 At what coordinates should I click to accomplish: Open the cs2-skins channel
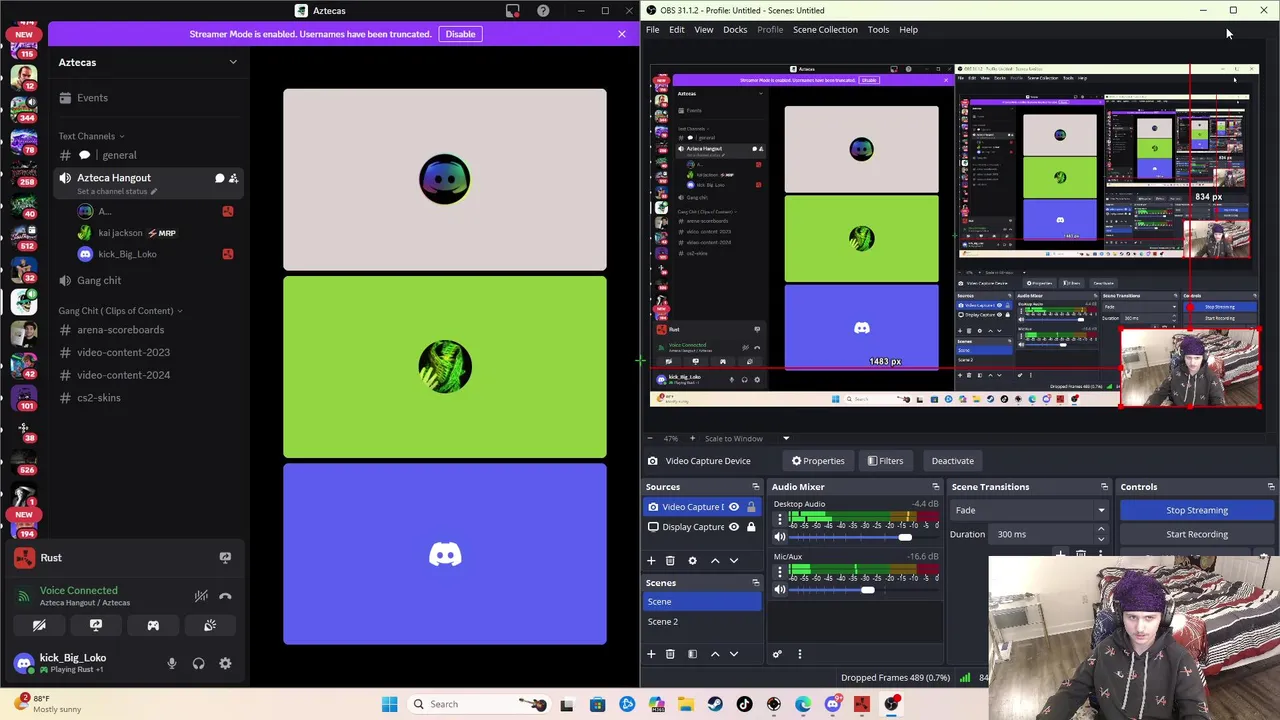(99, 398)
